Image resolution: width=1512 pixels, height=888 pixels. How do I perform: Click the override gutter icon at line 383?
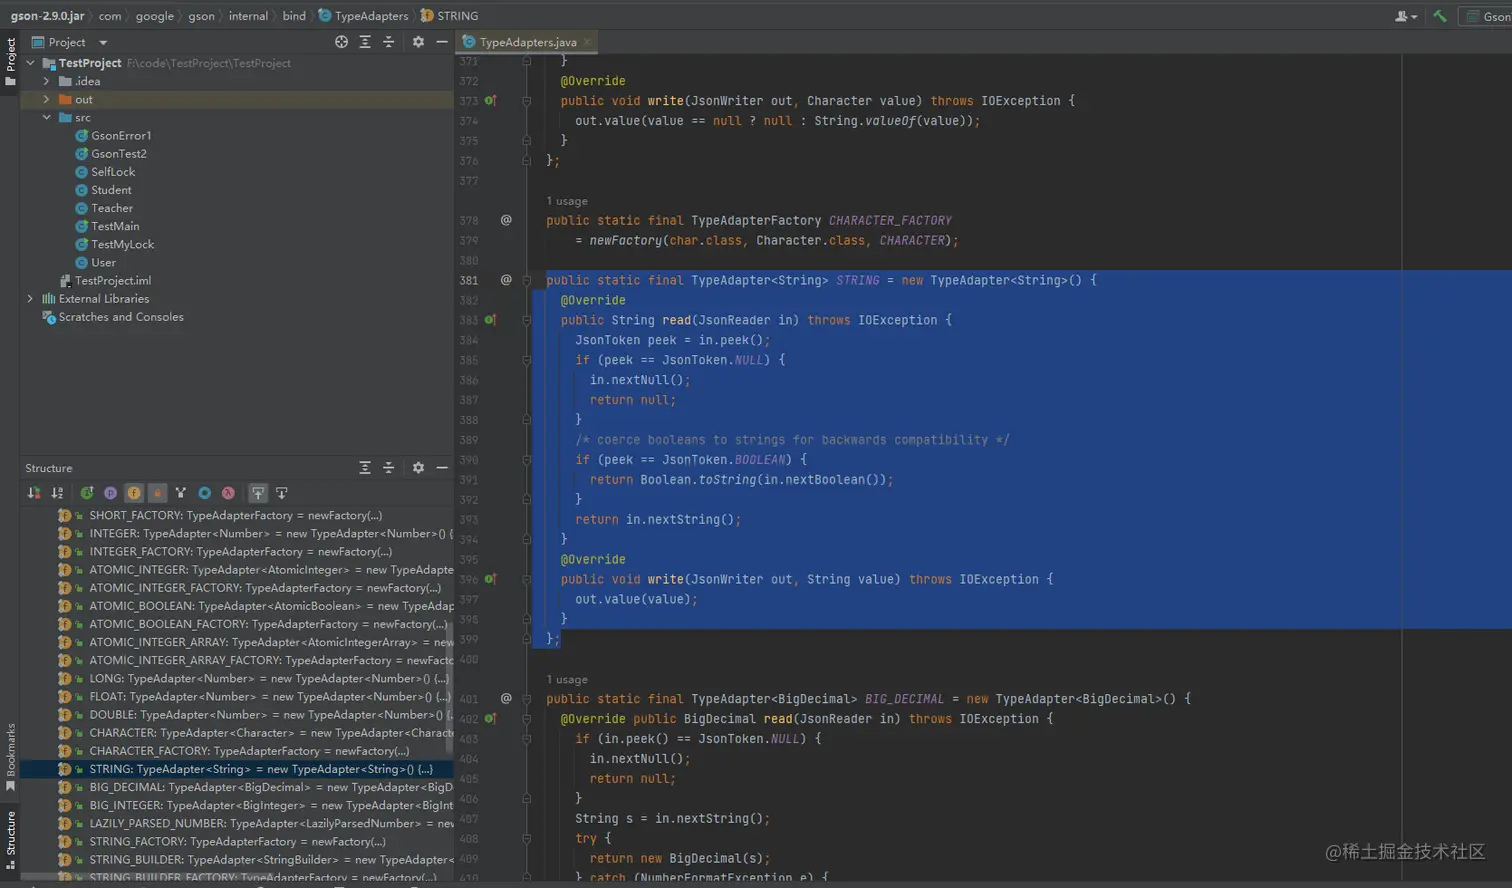click(491, 320)
